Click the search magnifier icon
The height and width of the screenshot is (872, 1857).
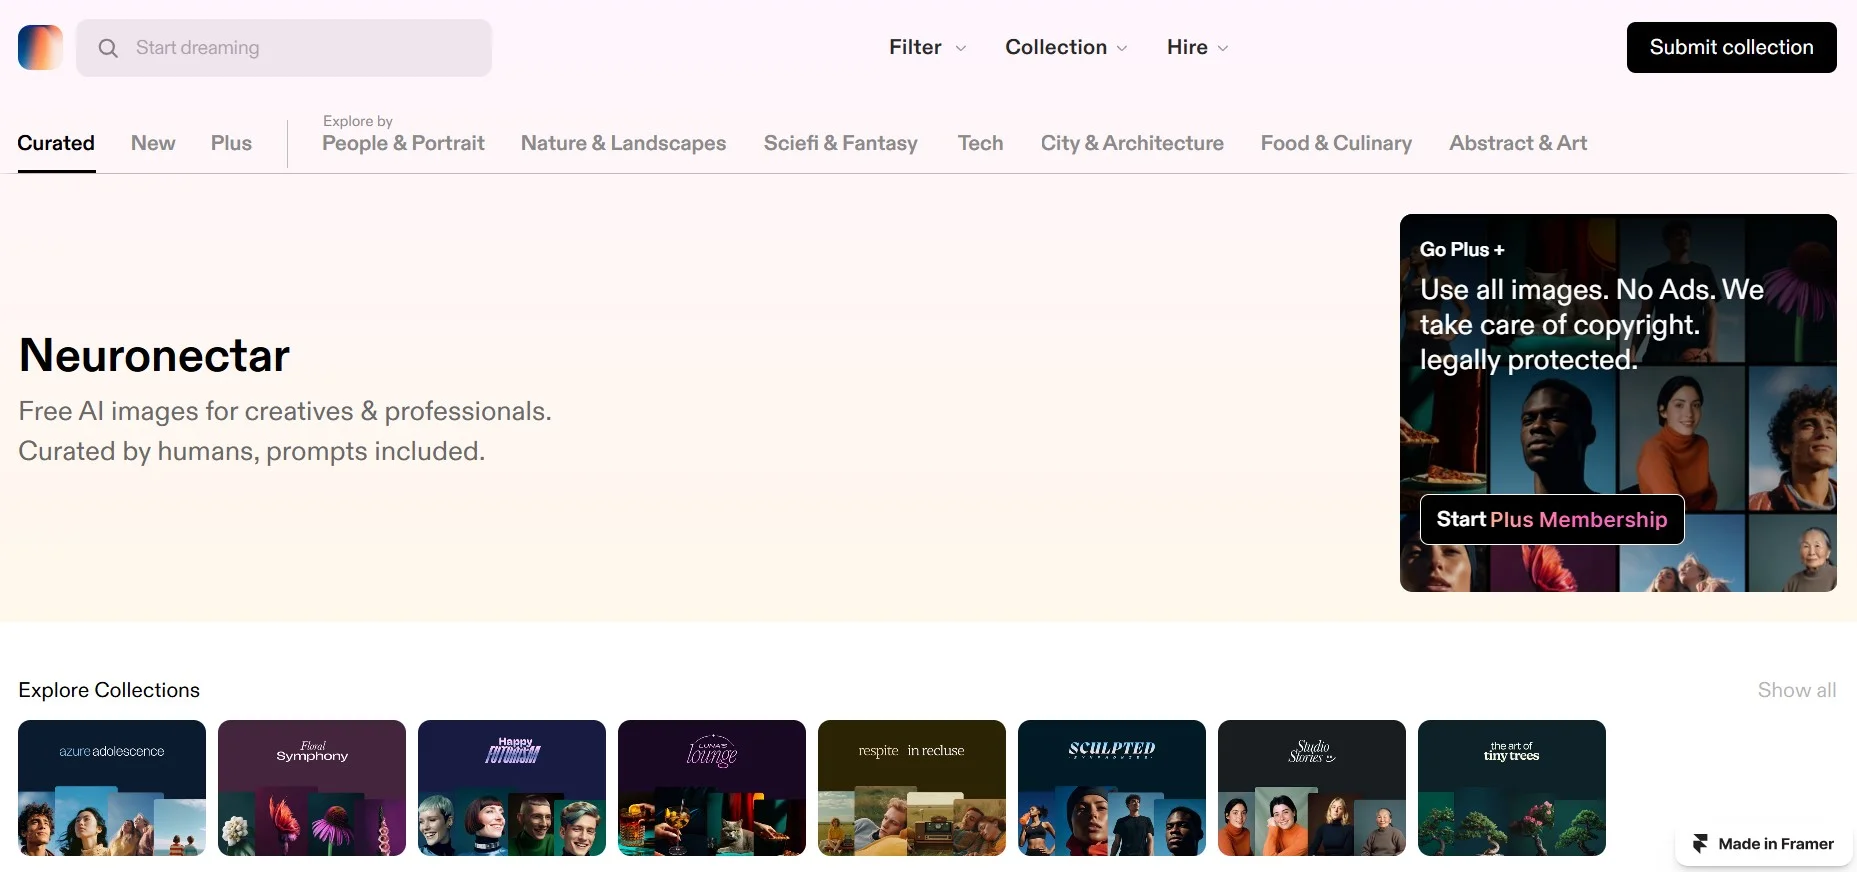[108, 48]
